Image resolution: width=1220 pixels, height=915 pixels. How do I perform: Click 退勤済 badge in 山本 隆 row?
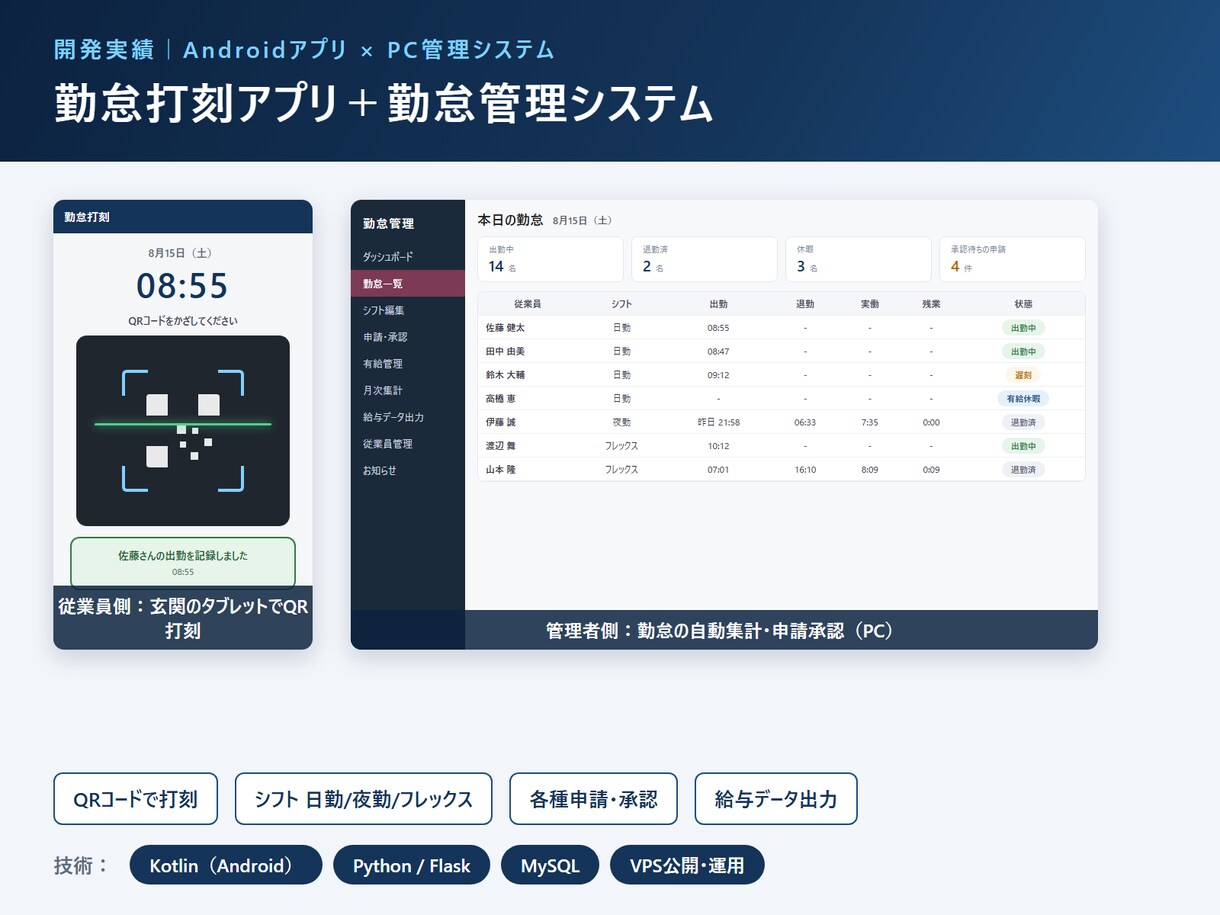tap(1023, 469)
